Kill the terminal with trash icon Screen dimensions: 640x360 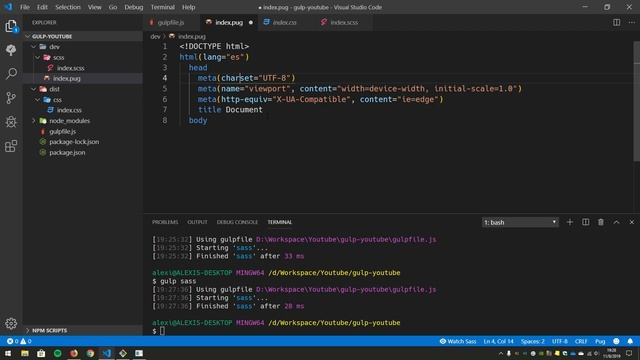(601, 222)
